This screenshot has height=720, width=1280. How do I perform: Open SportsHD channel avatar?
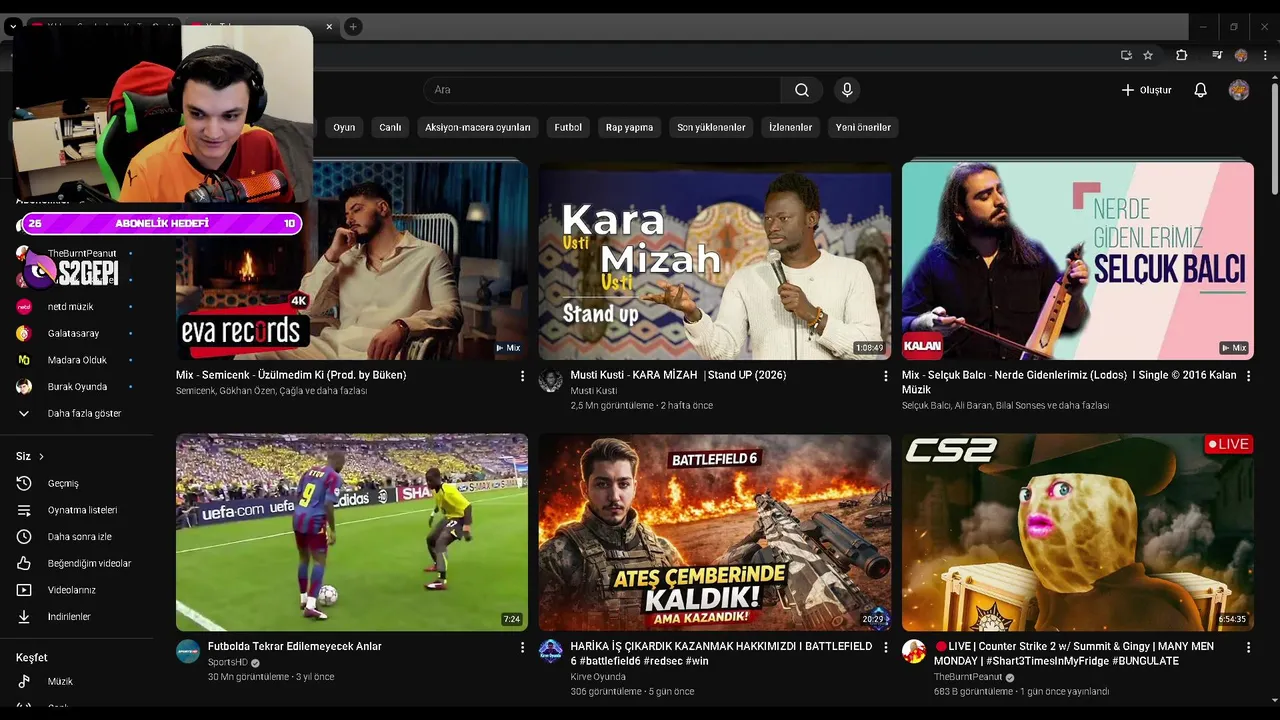188,651
